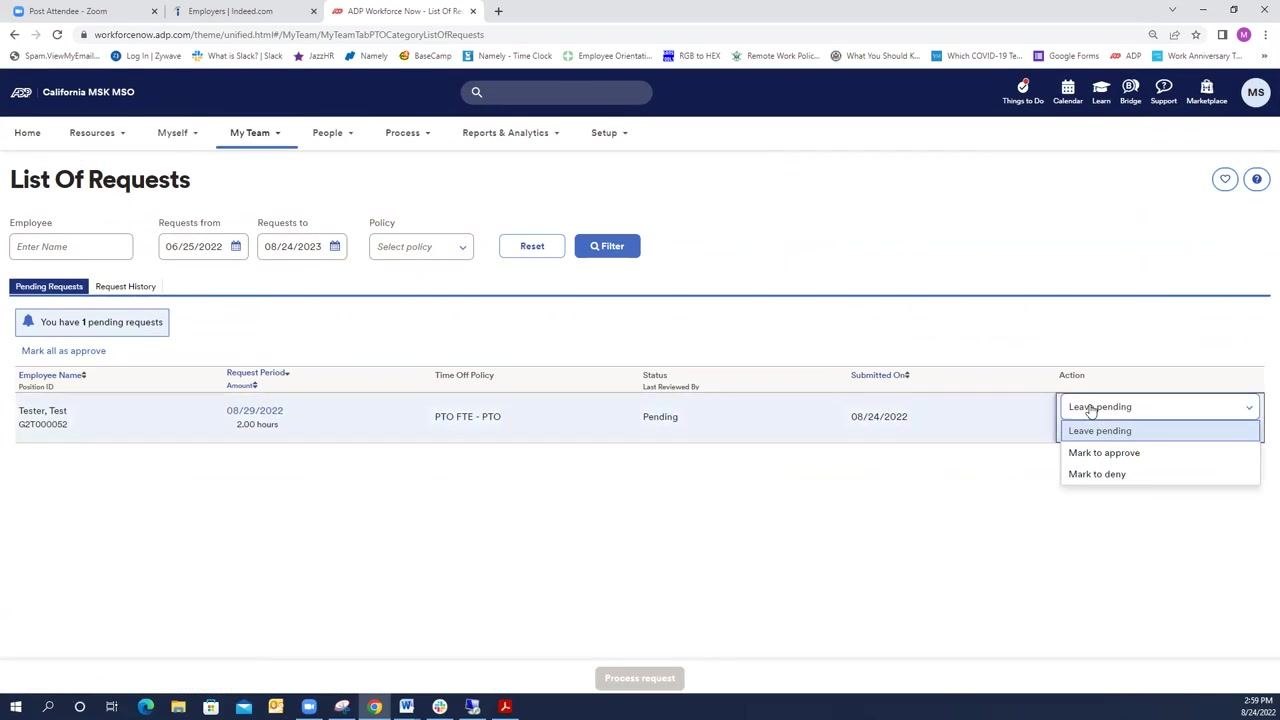The width and height of the screenshot is (1280, 720).
Task: Open a new Chrome tab
Action: [x=498, y=11]
